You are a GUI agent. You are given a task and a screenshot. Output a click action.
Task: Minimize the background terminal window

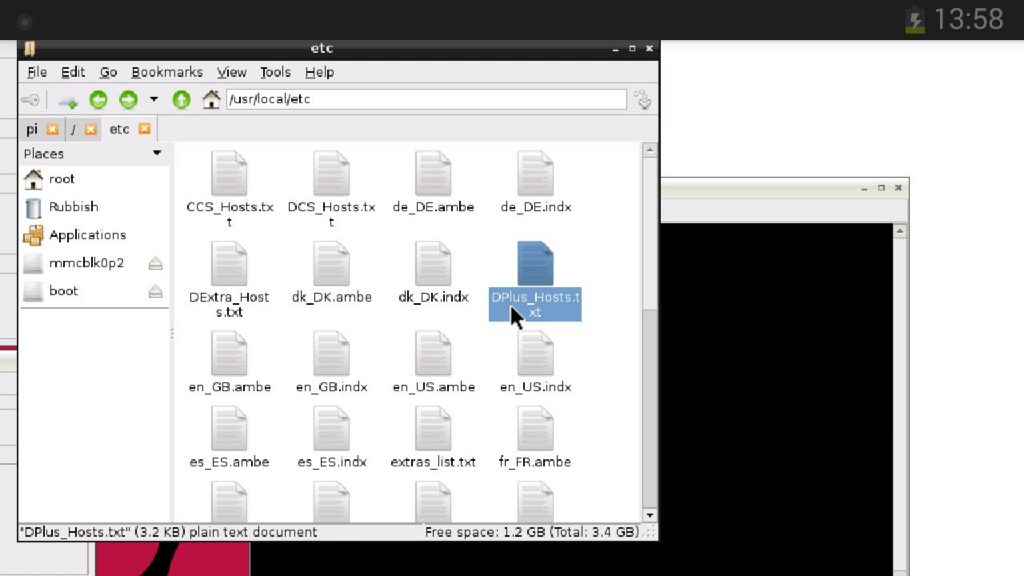coord(864,189)
